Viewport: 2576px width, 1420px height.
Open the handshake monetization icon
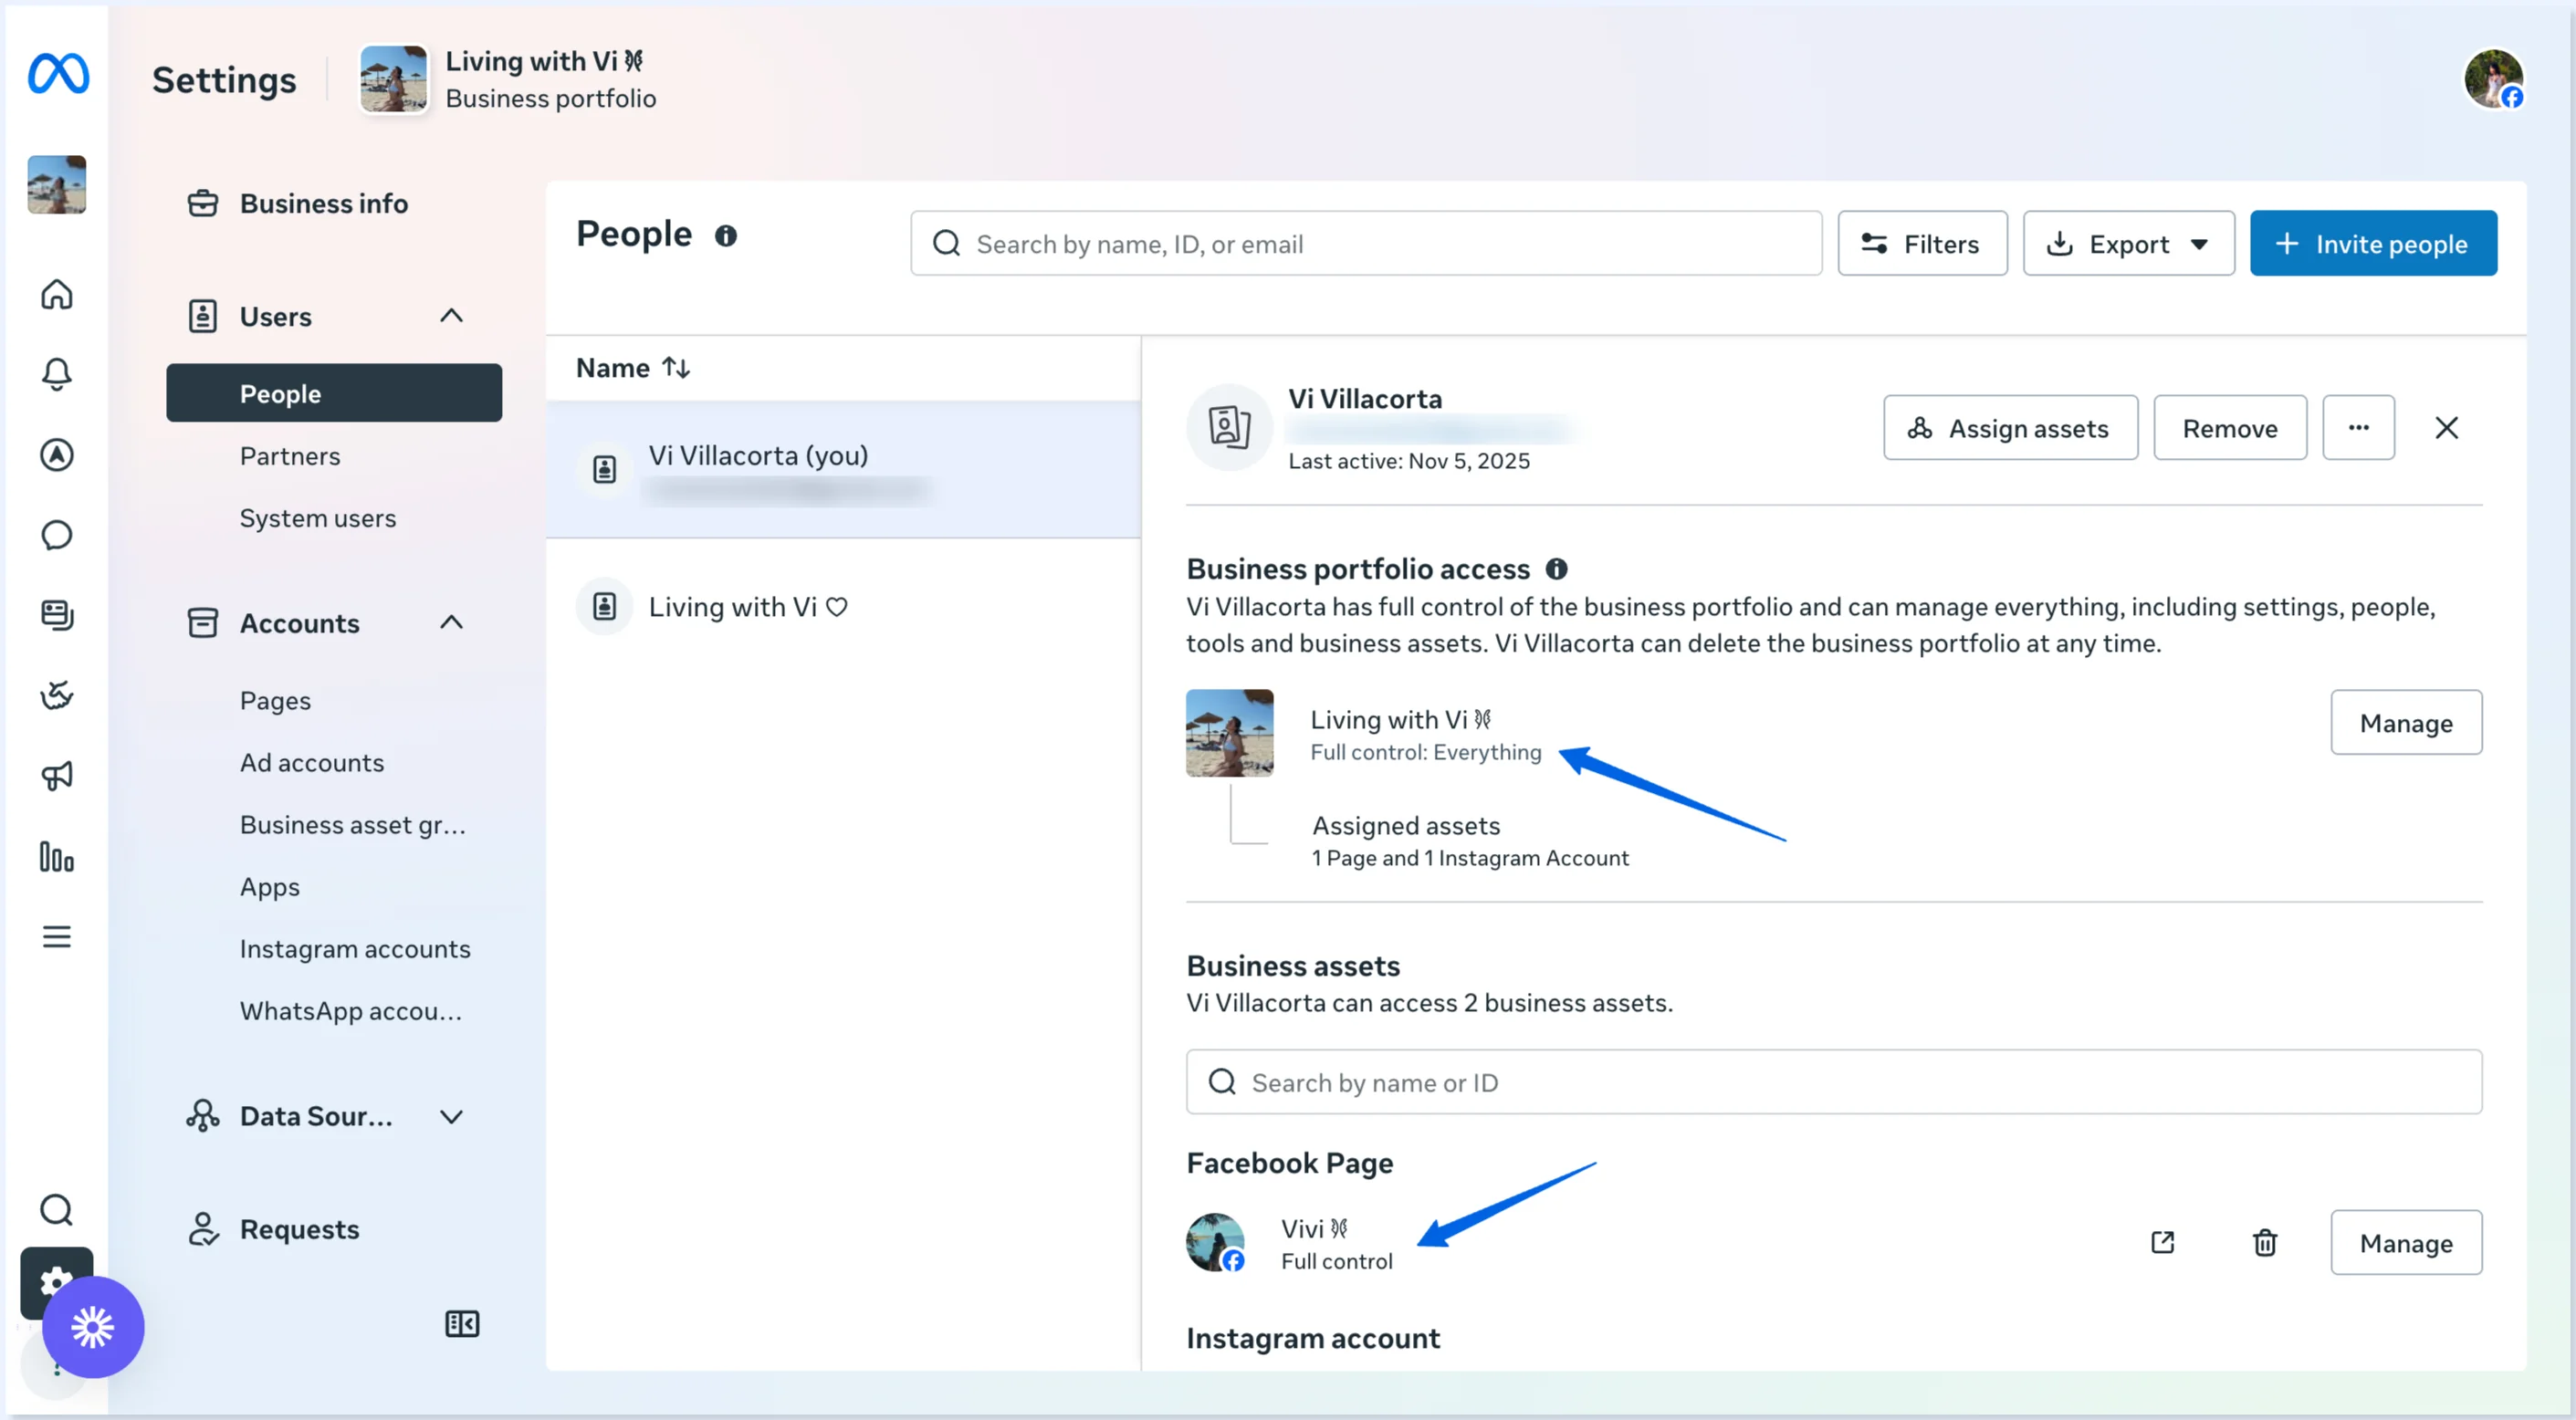point(56,695)
